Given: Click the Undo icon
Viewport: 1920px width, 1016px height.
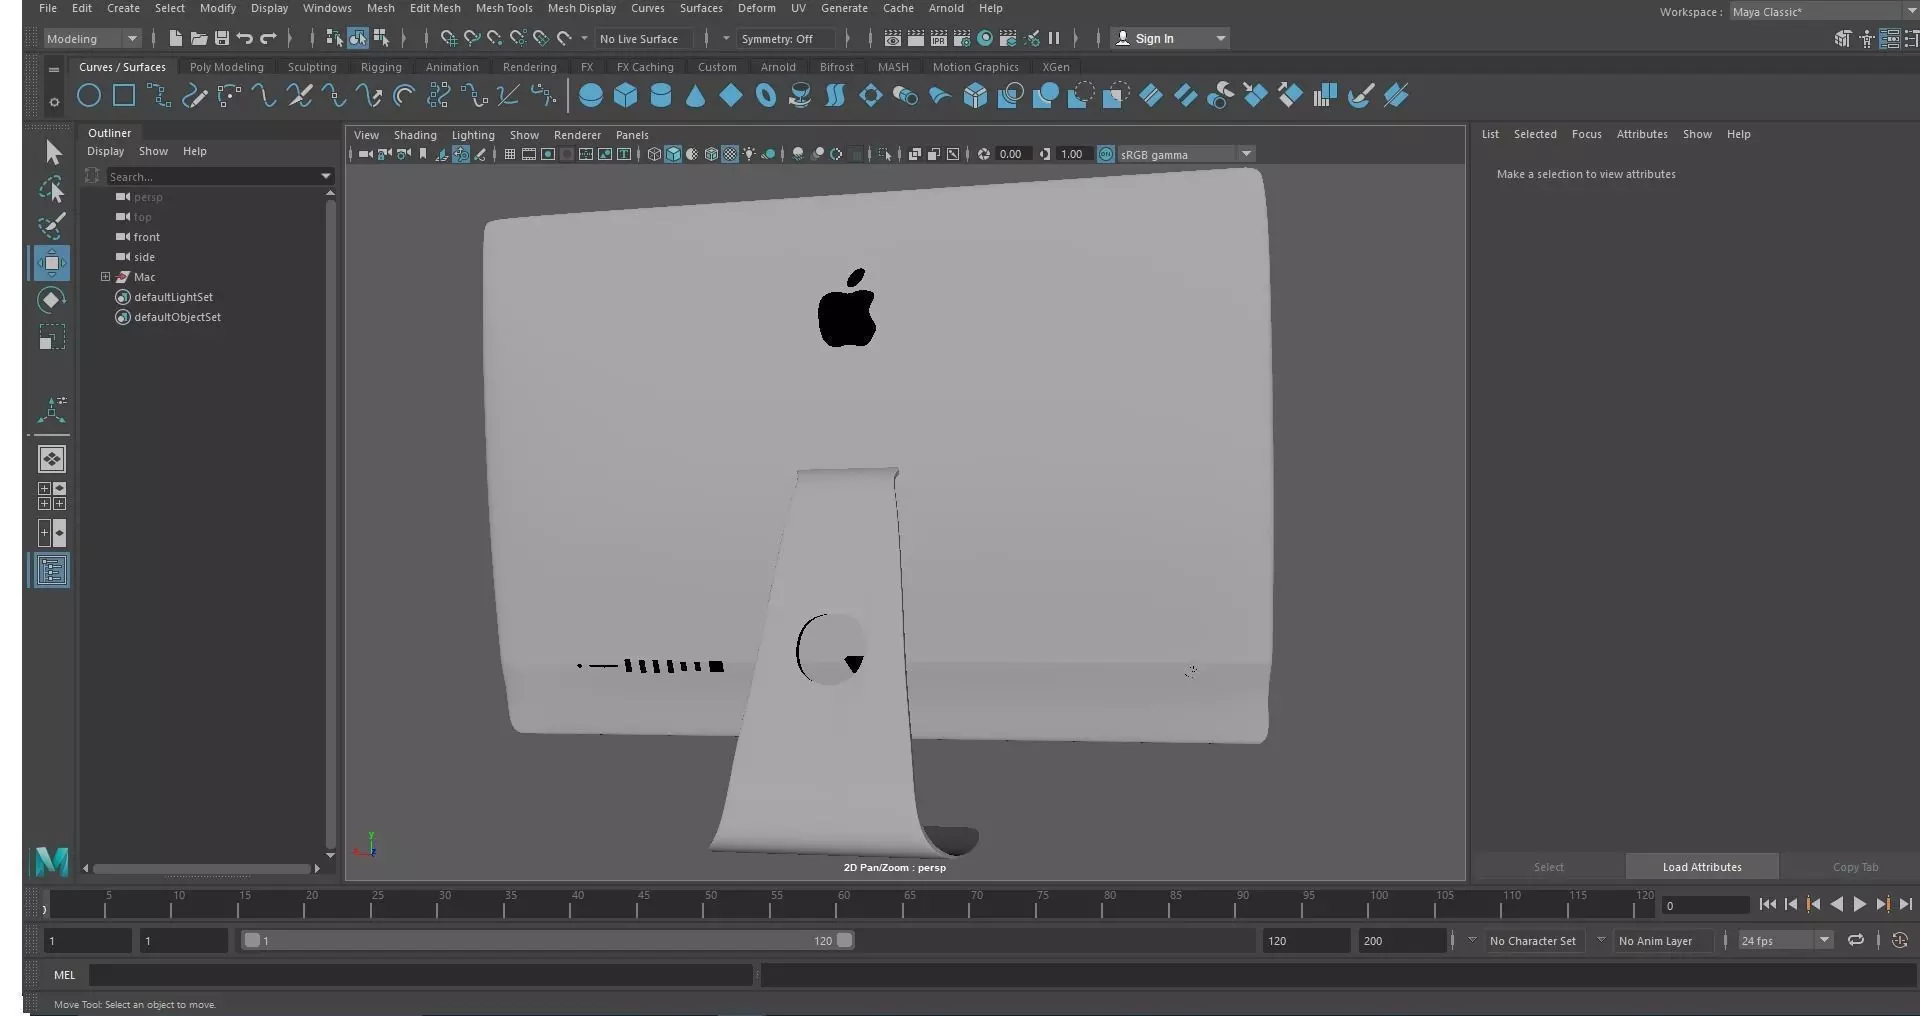Looking at the screenshot, I should click(245, 38).
